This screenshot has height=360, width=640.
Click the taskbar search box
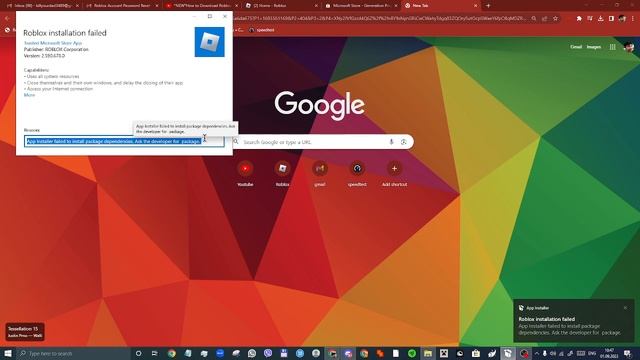73,353
